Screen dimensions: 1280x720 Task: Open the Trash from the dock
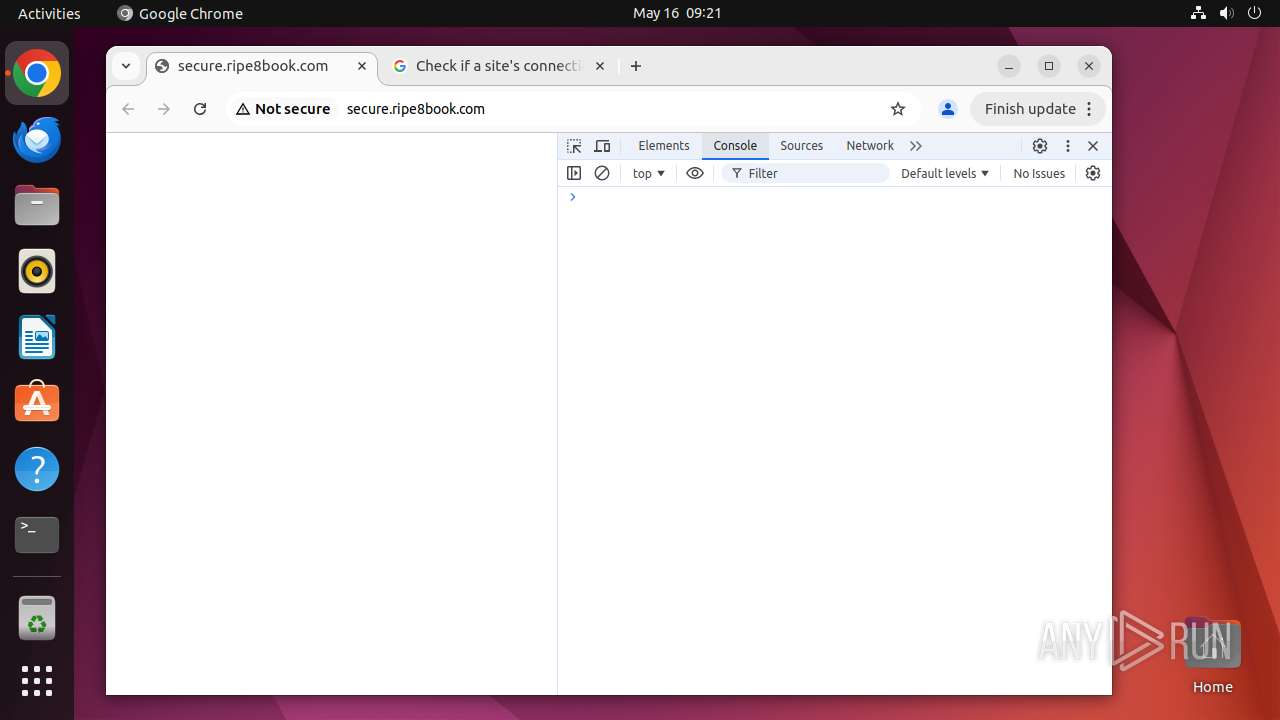(x=37, y=618)
